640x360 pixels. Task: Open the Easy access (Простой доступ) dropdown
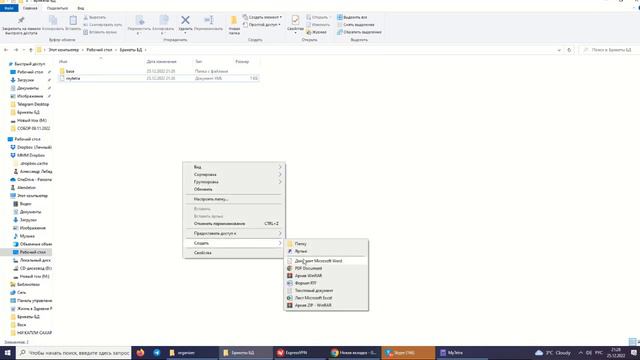point(262,24)
